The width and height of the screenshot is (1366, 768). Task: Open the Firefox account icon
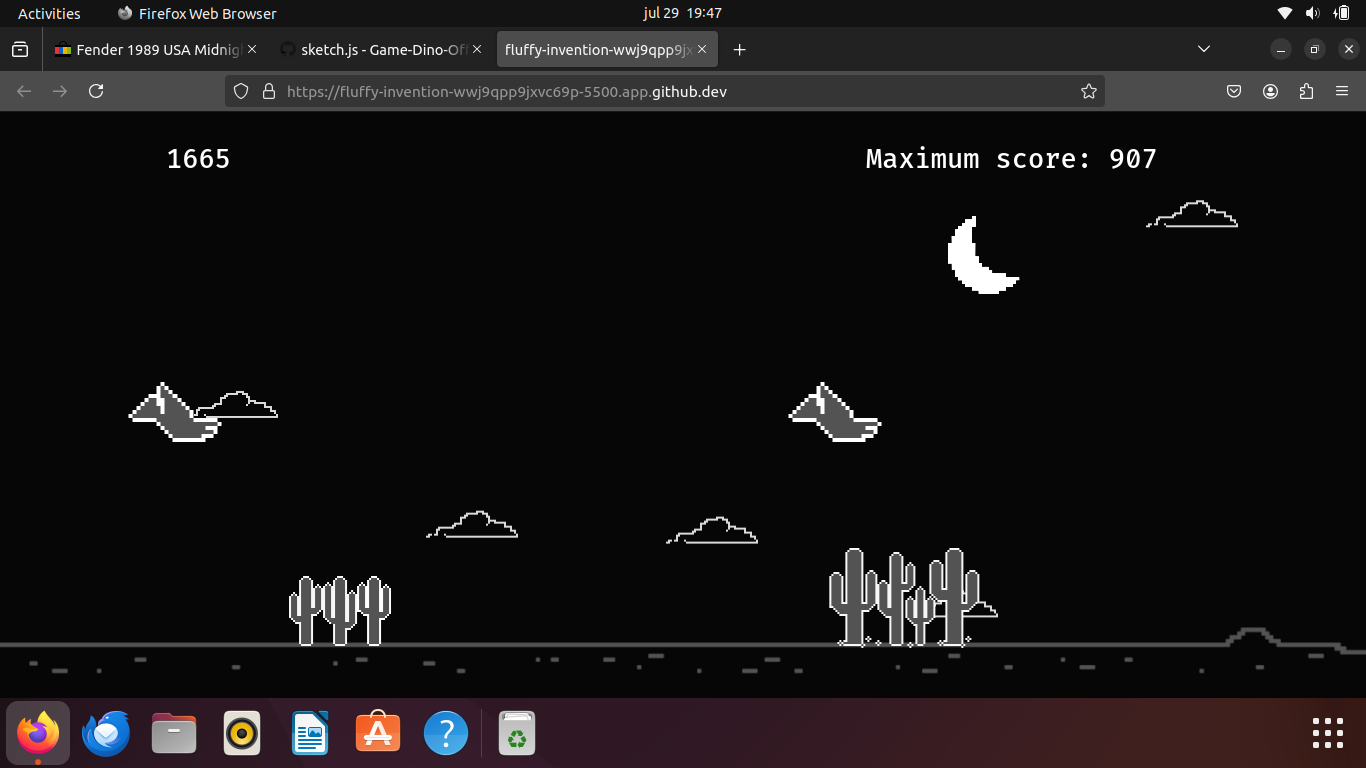[x=1270, y=91]
